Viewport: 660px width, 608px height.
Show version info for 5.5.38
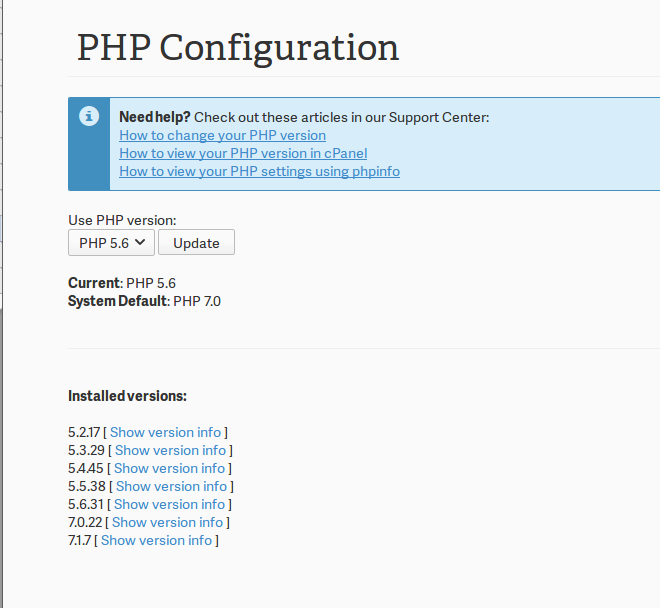point(171,486)
